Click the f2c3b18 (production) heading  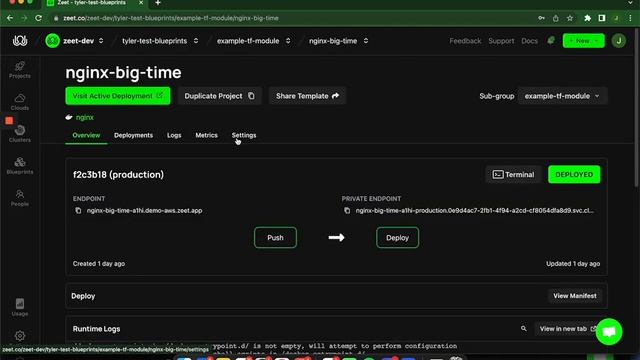point(118,175)
